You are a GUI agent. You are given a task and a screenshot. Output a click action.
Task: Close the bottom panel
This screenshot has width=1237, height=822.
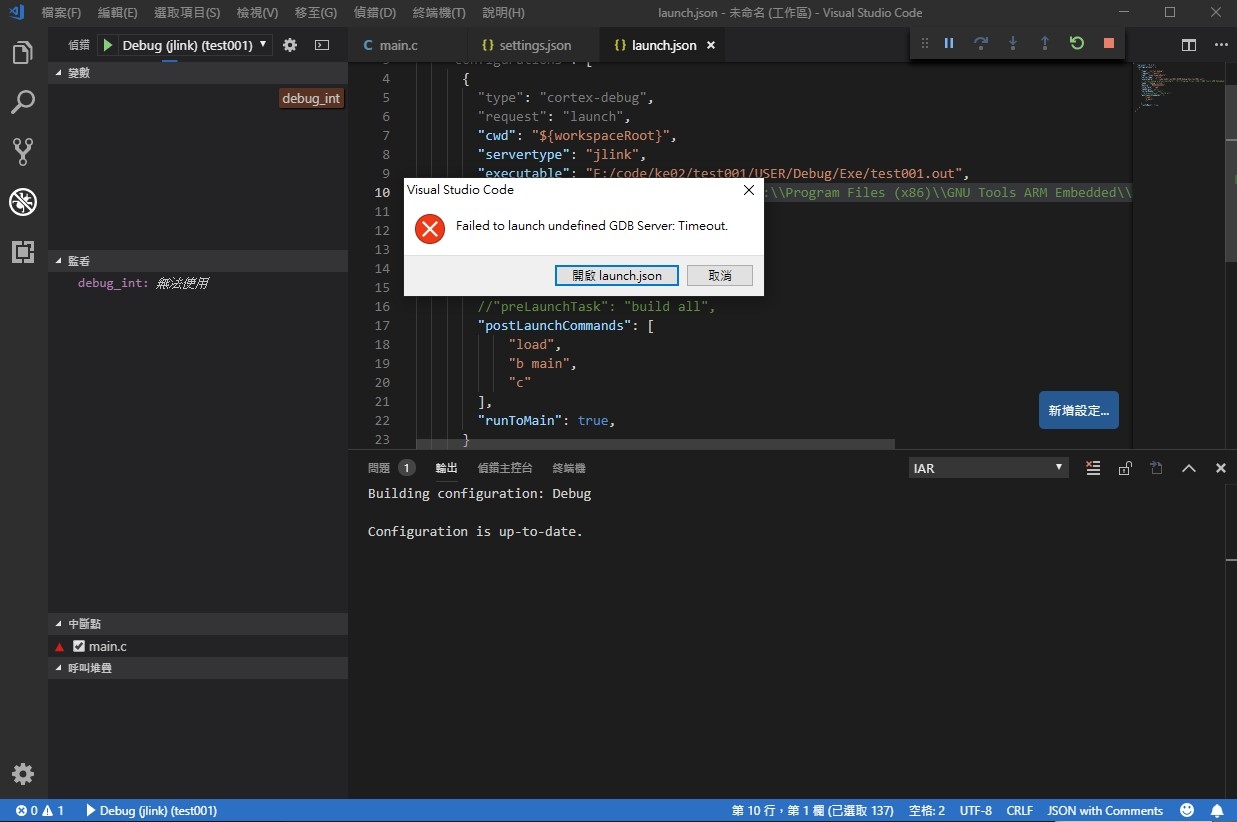point(1221,468)
